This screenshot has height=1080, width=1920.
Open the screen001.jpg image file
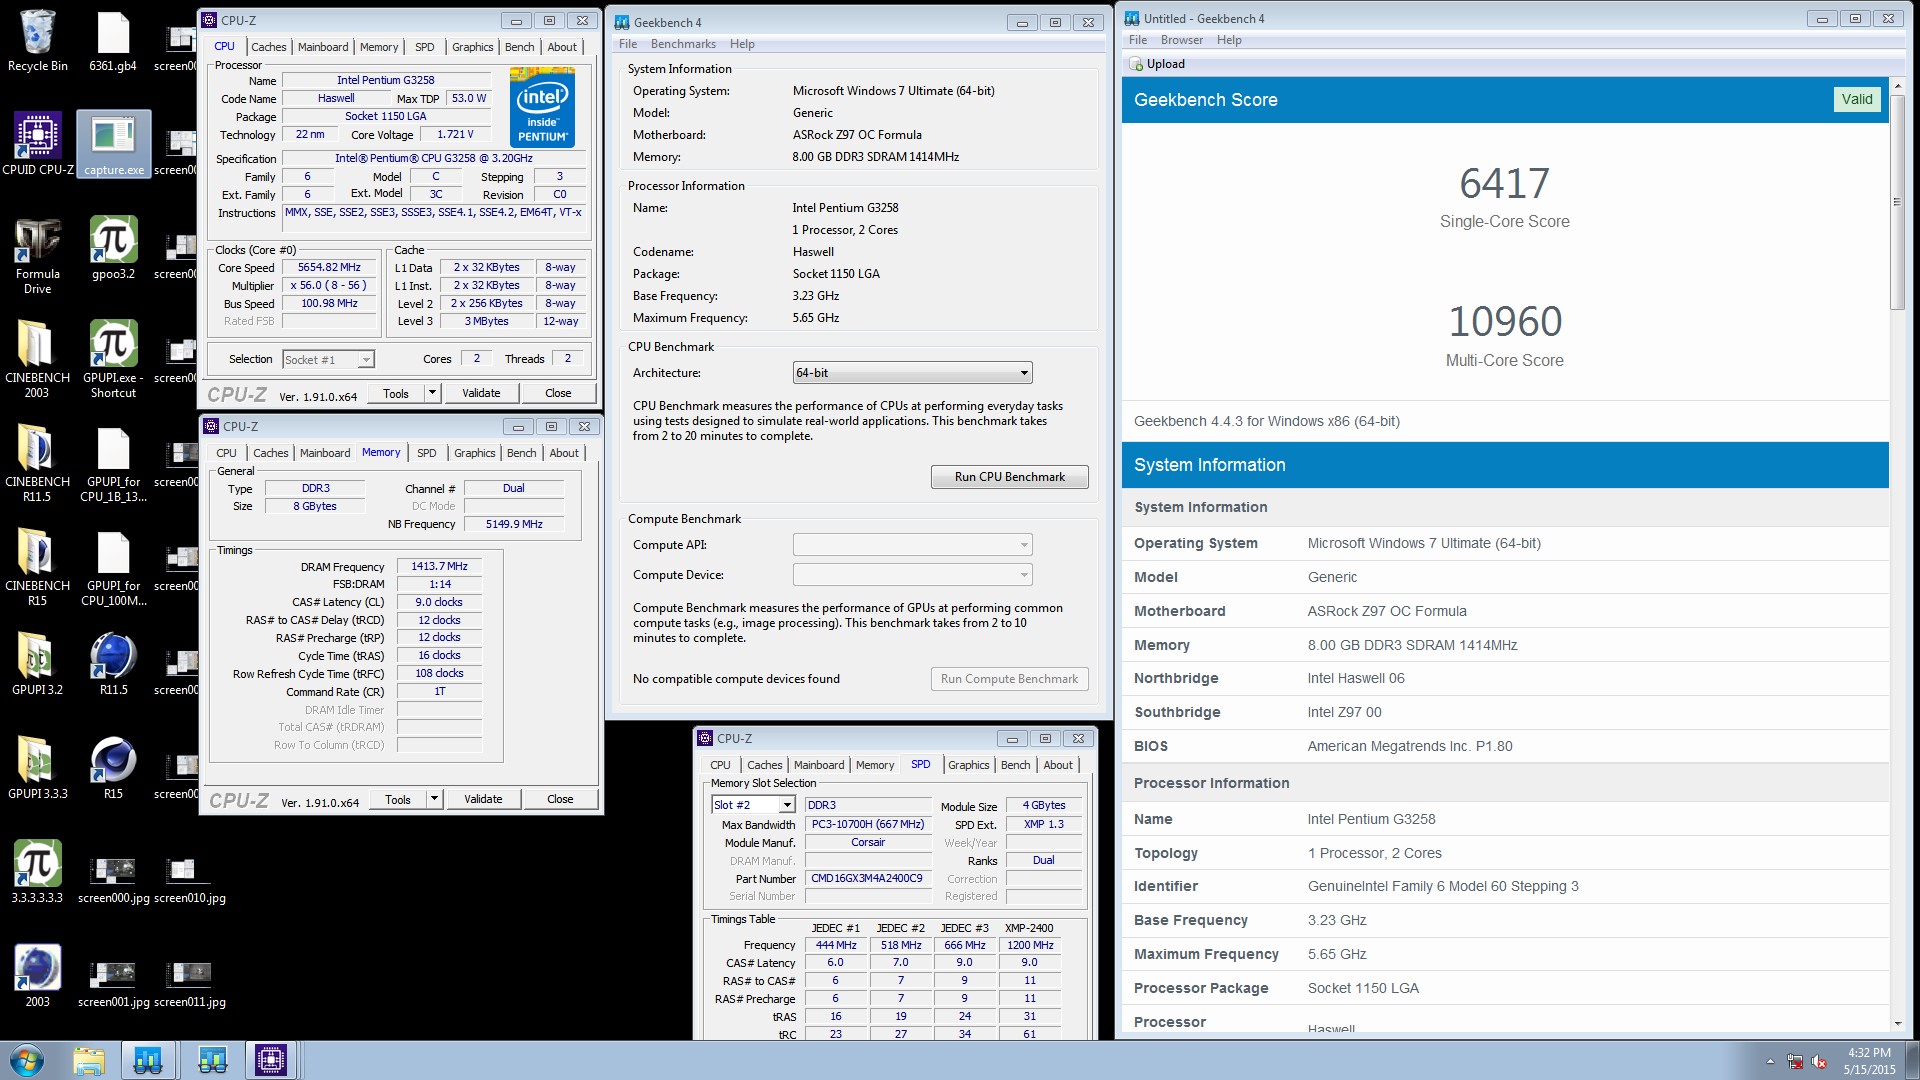coord(113,984)
